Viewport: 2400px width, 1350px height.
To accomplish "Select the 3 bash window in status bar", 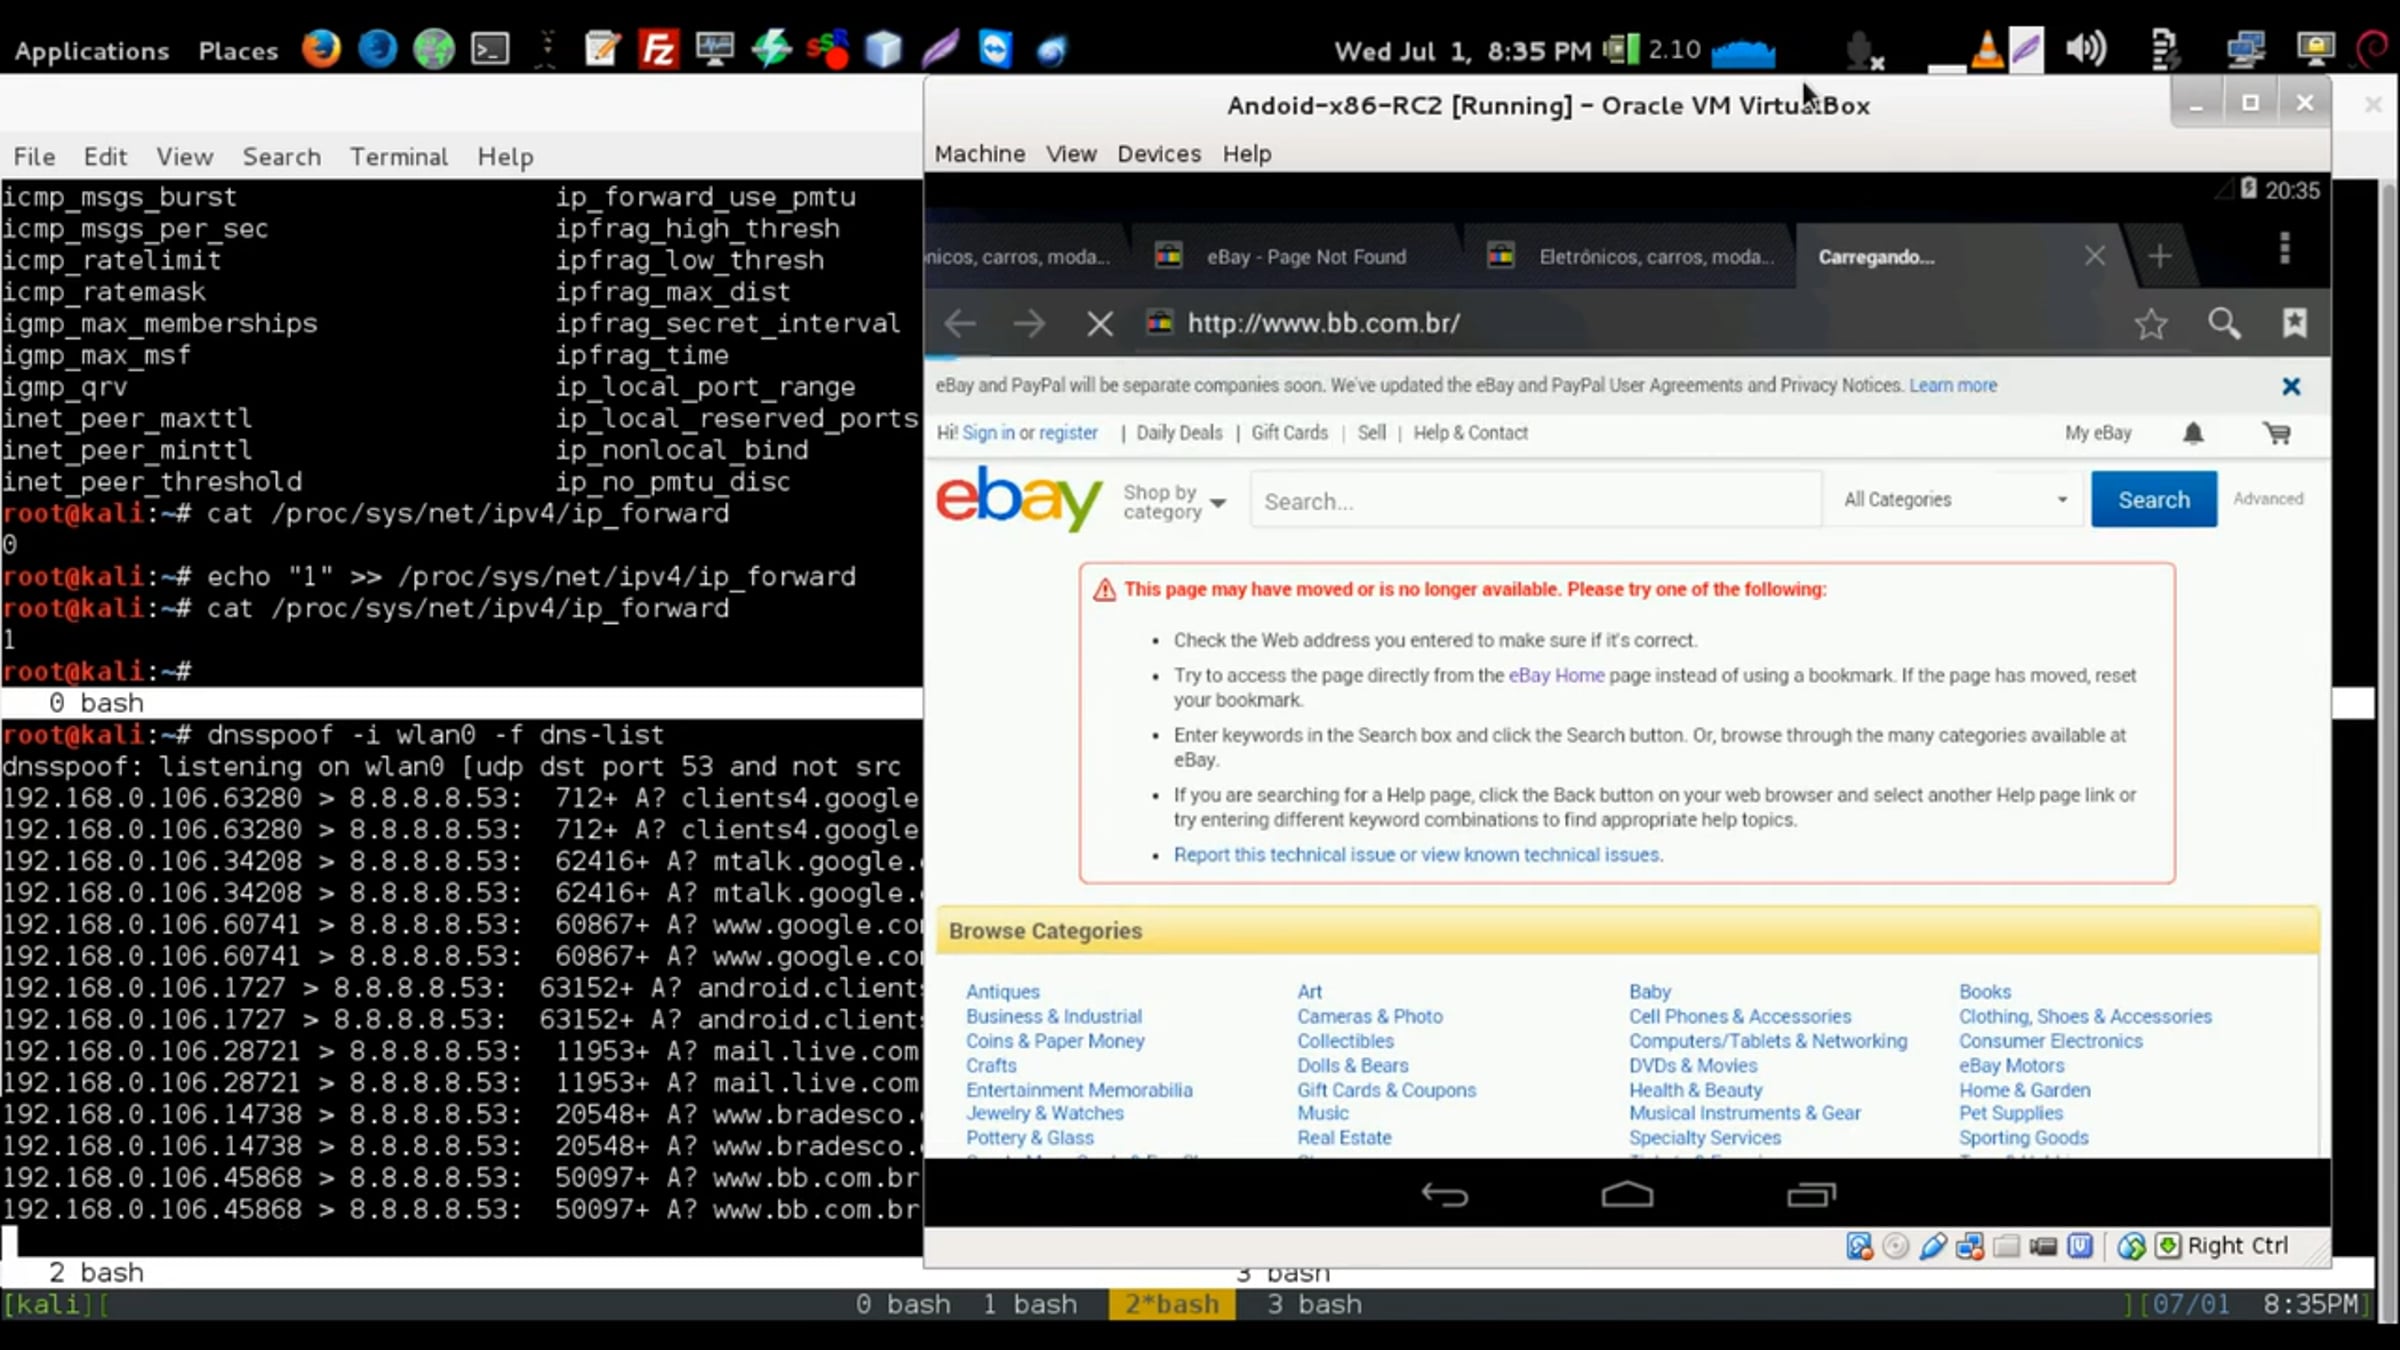I will (x=1314, y=1304).
